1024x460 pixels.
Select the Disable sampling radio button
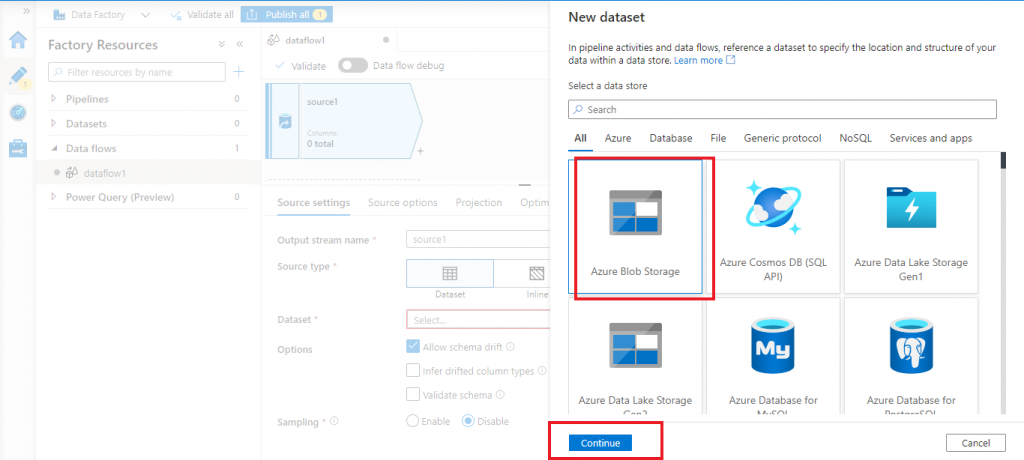[x=468, y=421]
